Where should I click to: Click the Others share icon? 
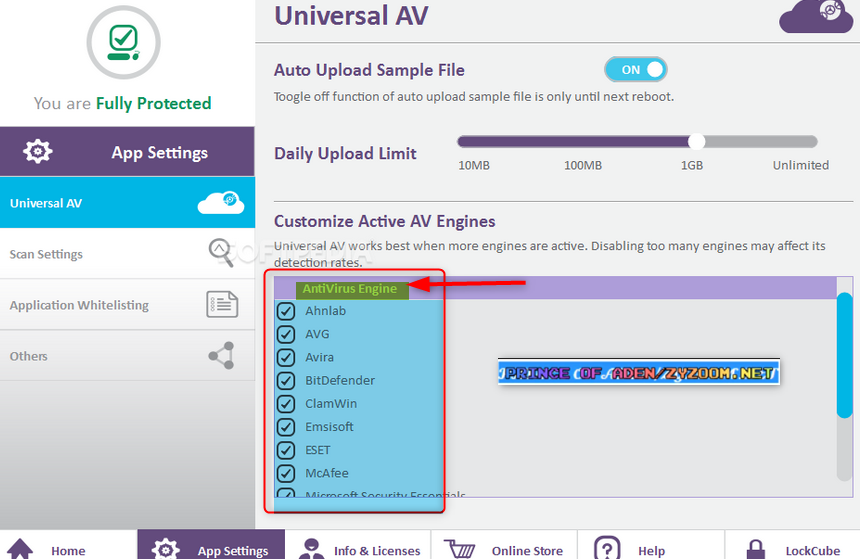222,355
